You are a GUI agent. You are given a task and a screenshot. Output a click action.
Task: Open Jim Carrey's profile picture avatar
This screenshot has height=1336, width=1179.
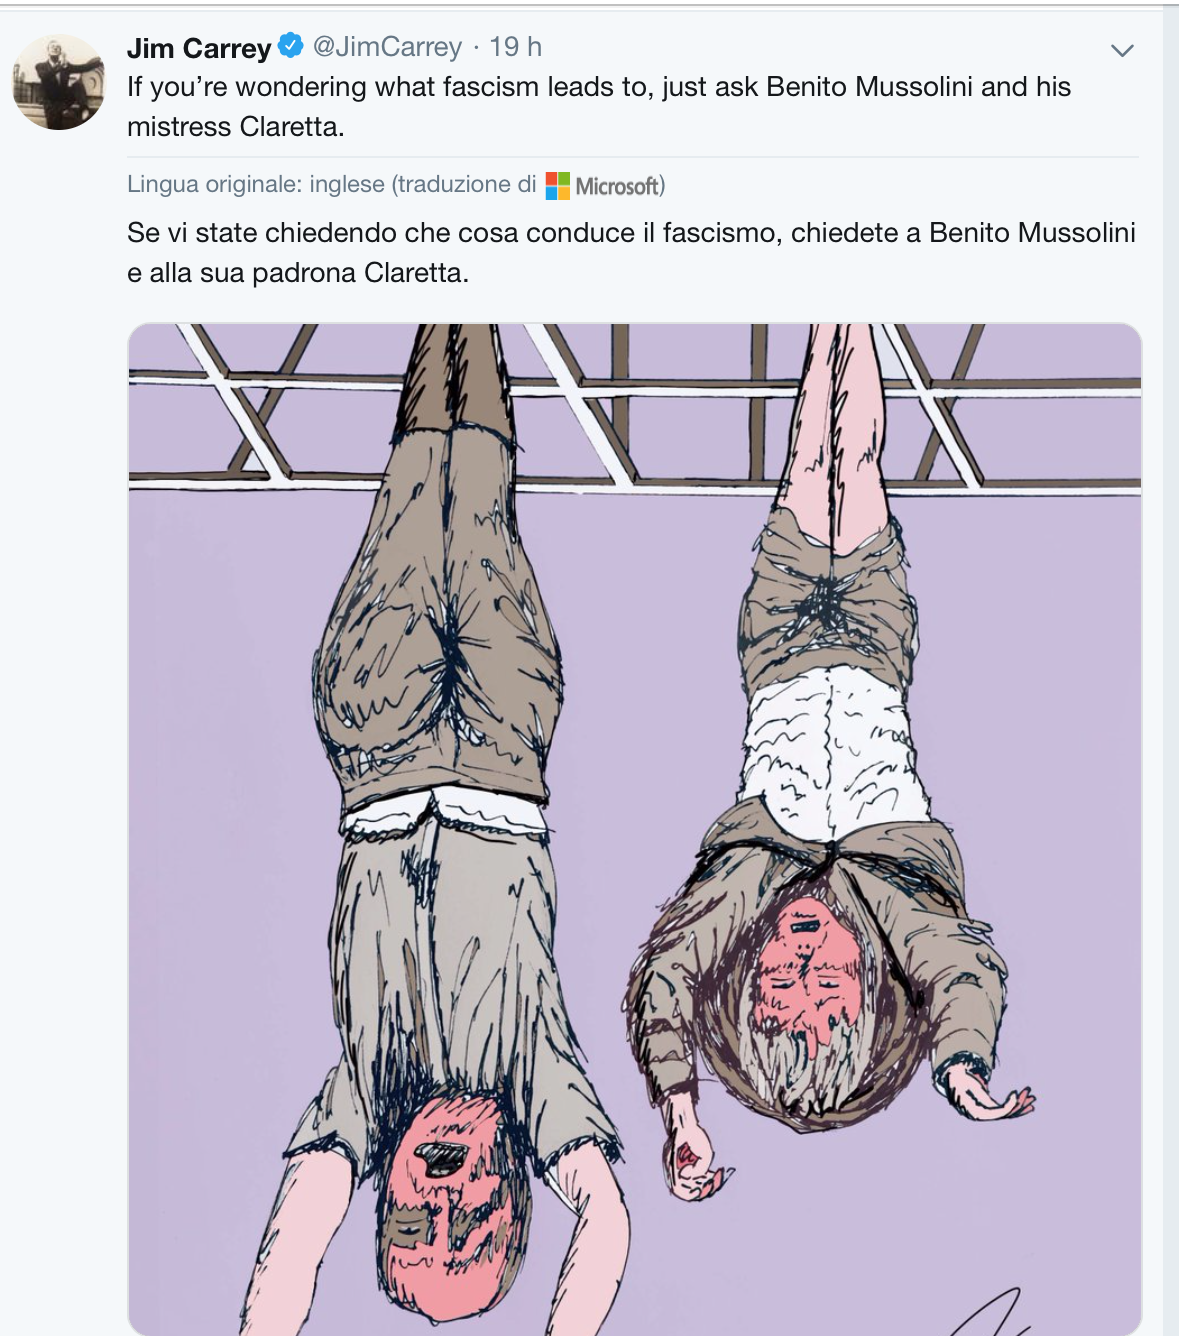59,82
